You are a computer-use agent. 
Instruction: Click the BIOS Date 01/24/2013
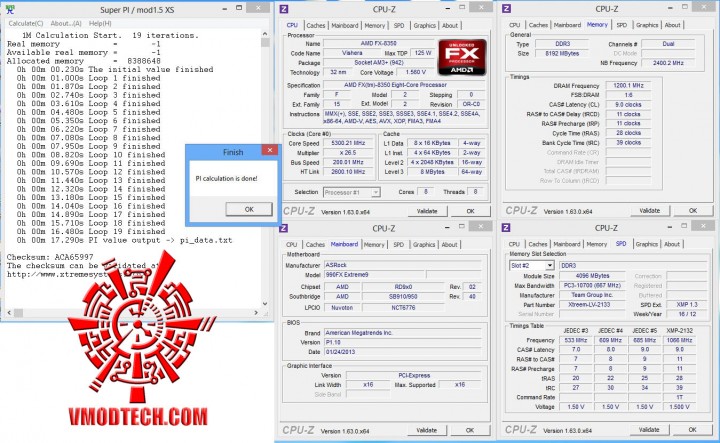pos(403,352)
